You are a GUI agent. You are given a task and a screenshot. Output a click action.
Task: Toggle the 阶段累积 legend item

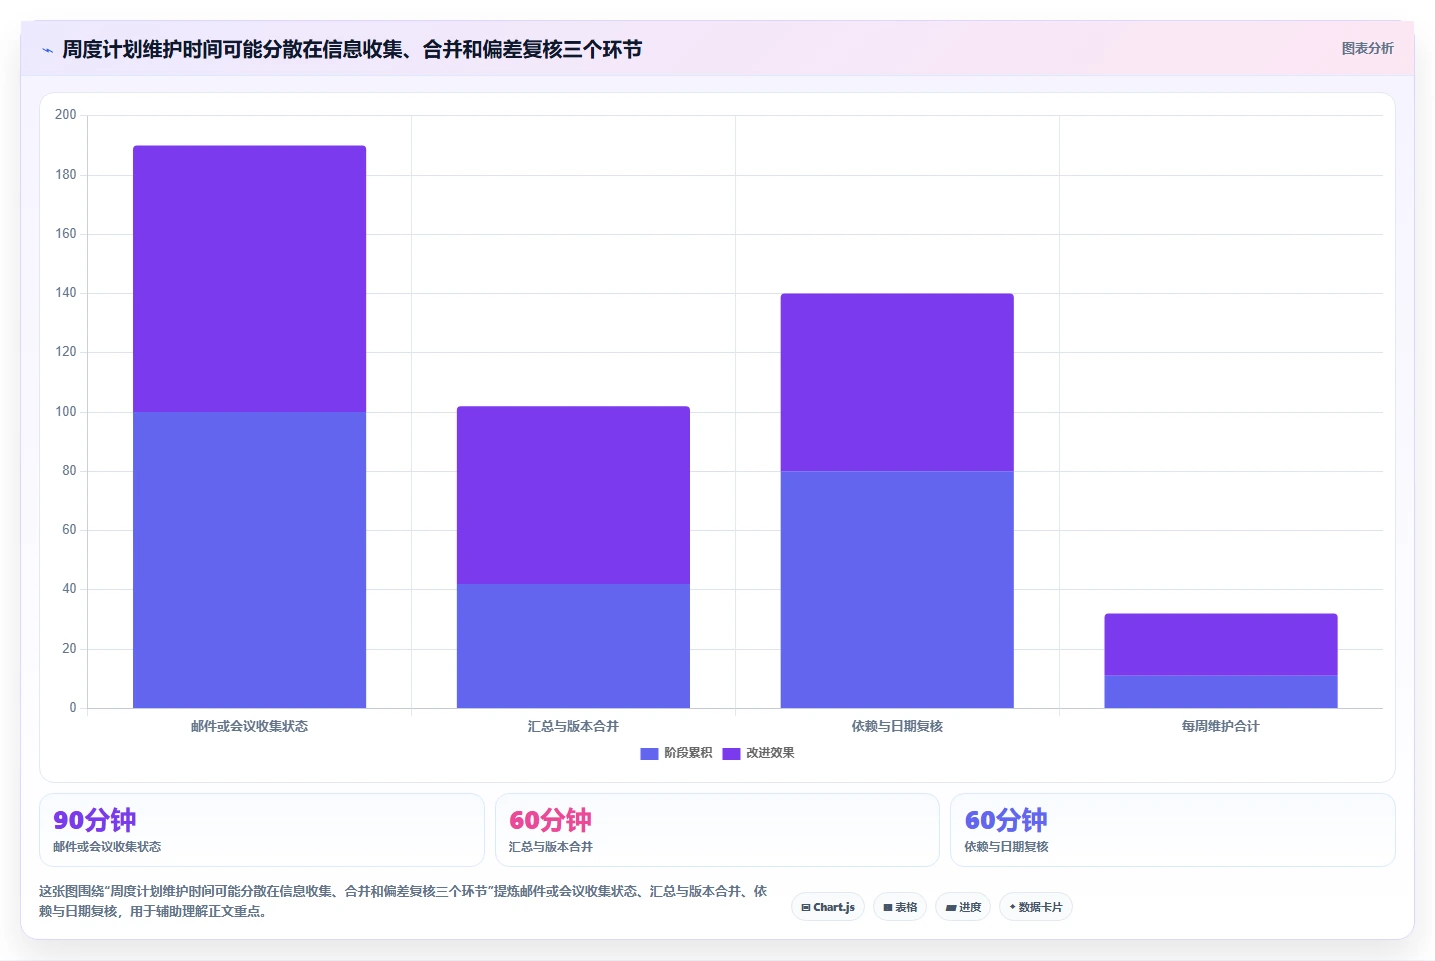676,753
